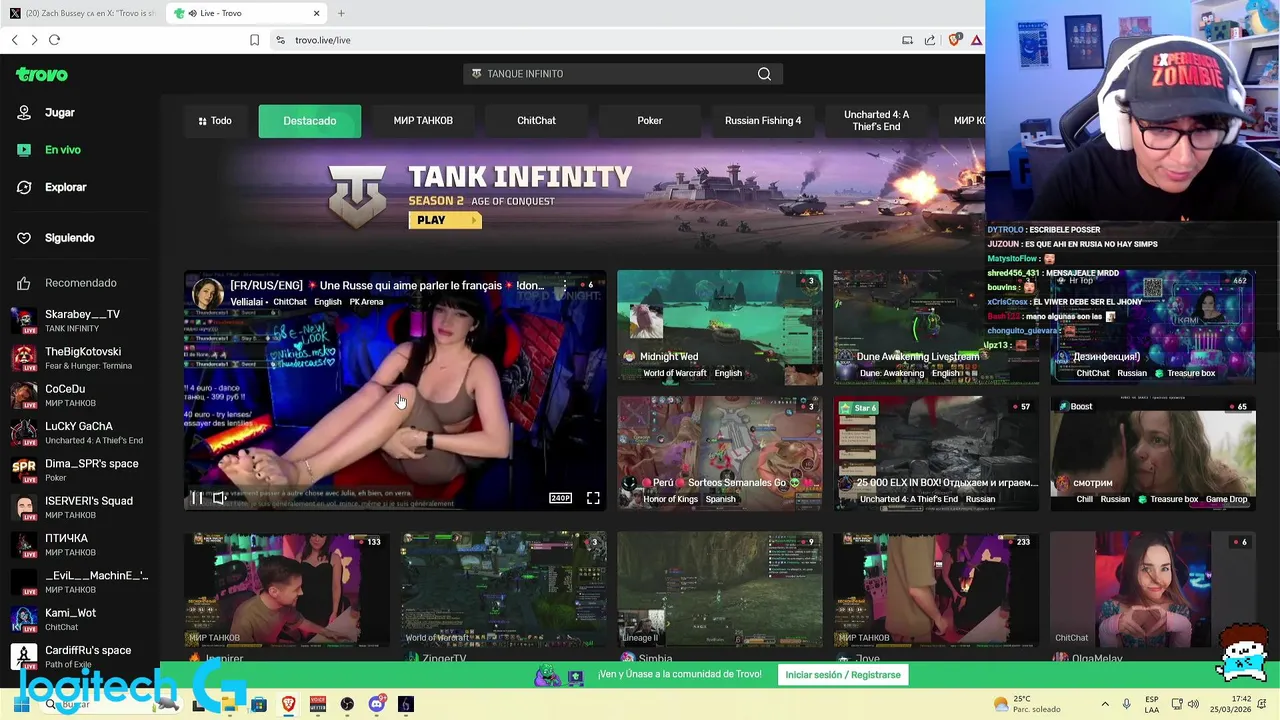Select the Russian Fishing 4 tab
This screenshot has height=720, width=1280.
pos(763,121)
